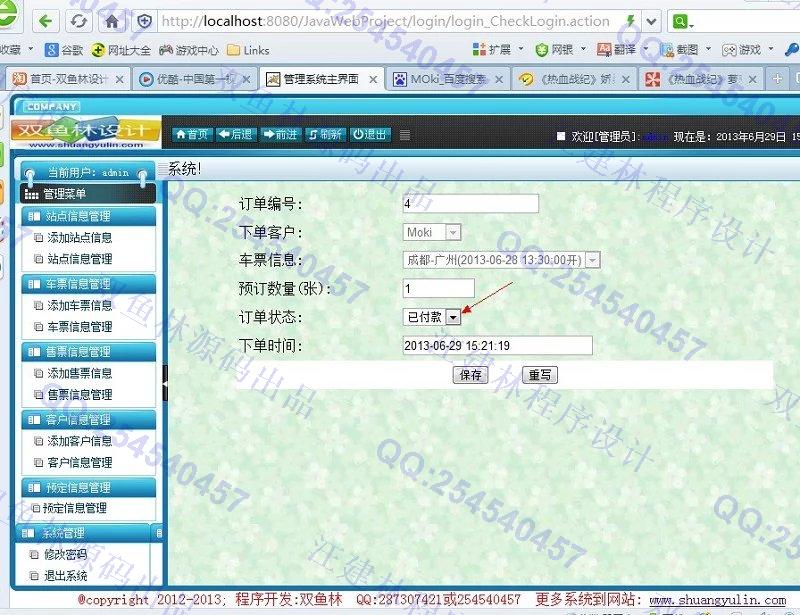
Task: Open 添加站点信息 menu item
Action: point(80,237)
